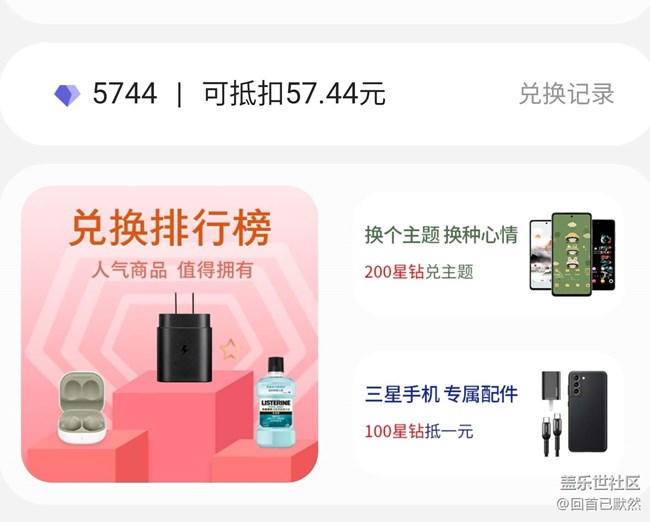Open 换个主题 换种心情 theme card

click(488, 254)
